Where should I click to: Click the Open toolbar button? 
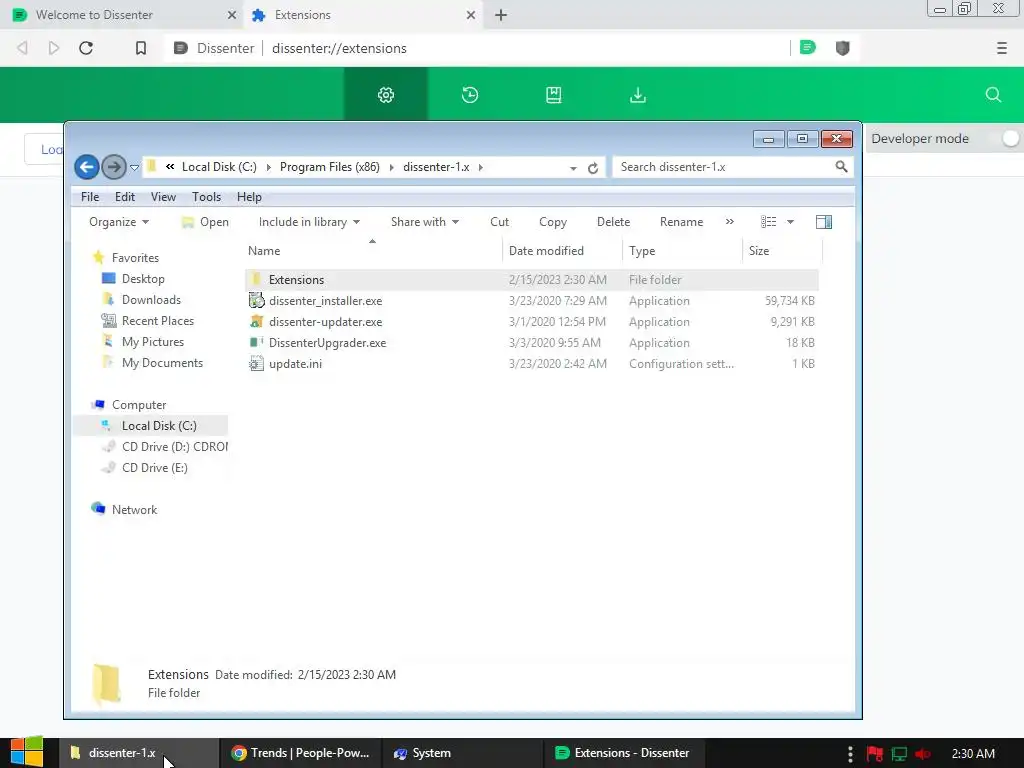click(x=205, y=222)
